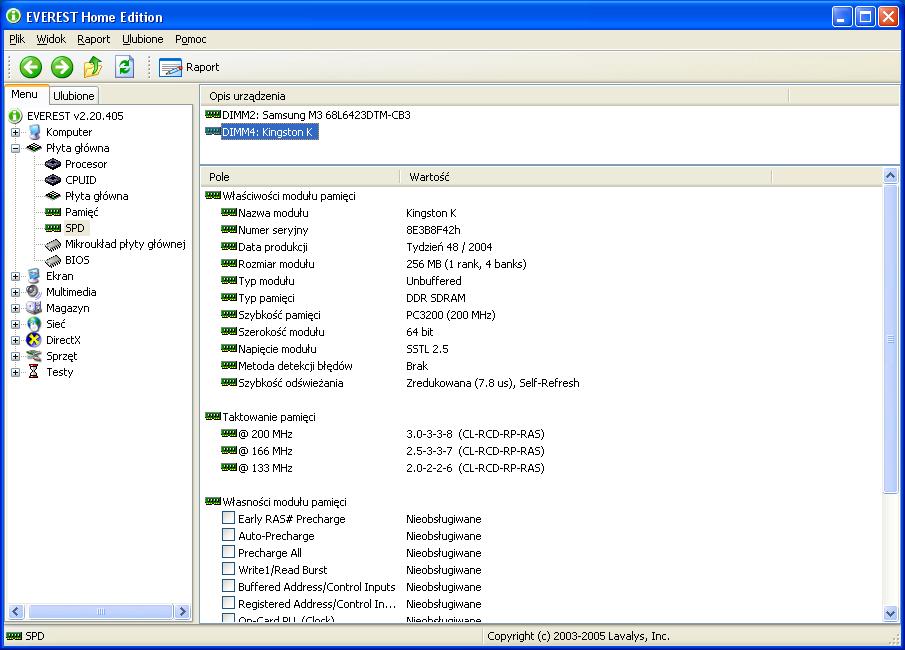Toggle the Write1/Read Burst checkbox
The height and width of the screenshot is (650, 905).
tap(229, 570)
